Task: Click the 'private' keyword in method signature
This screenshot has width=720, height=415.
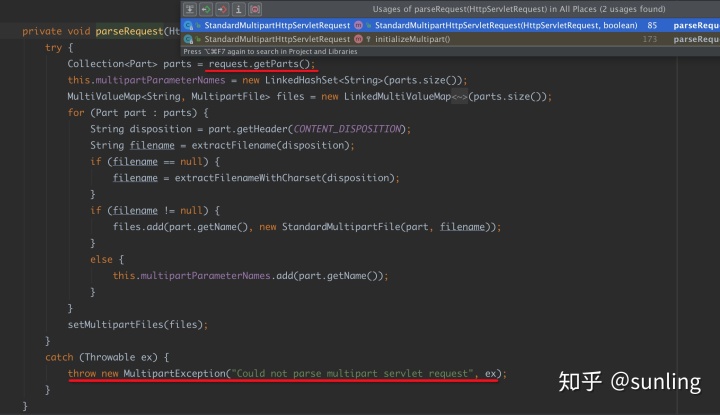Action: point(42,31)
